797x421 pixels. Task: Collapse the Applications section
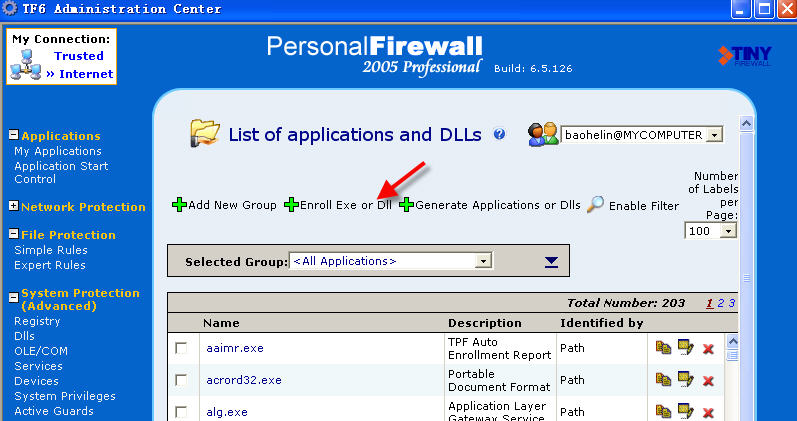coord(14,135)
